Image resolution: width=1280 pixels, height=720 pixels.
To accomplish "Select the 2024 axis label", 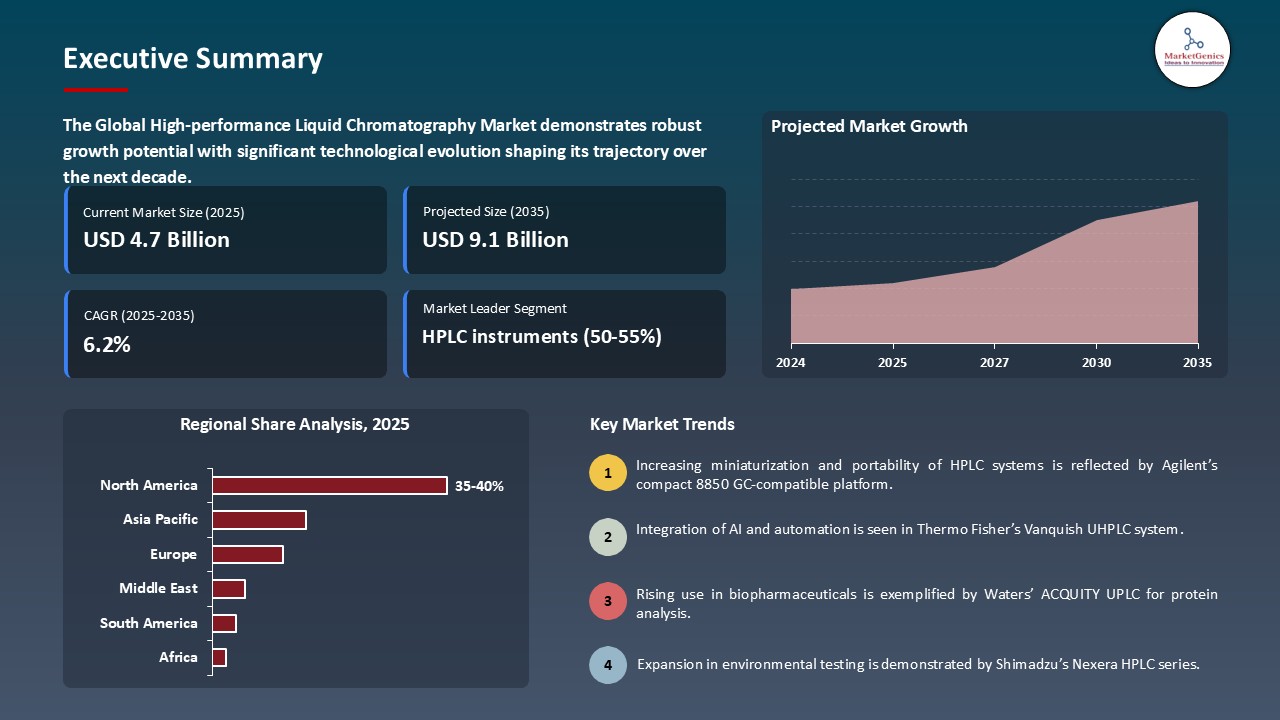I will (791, 363).
